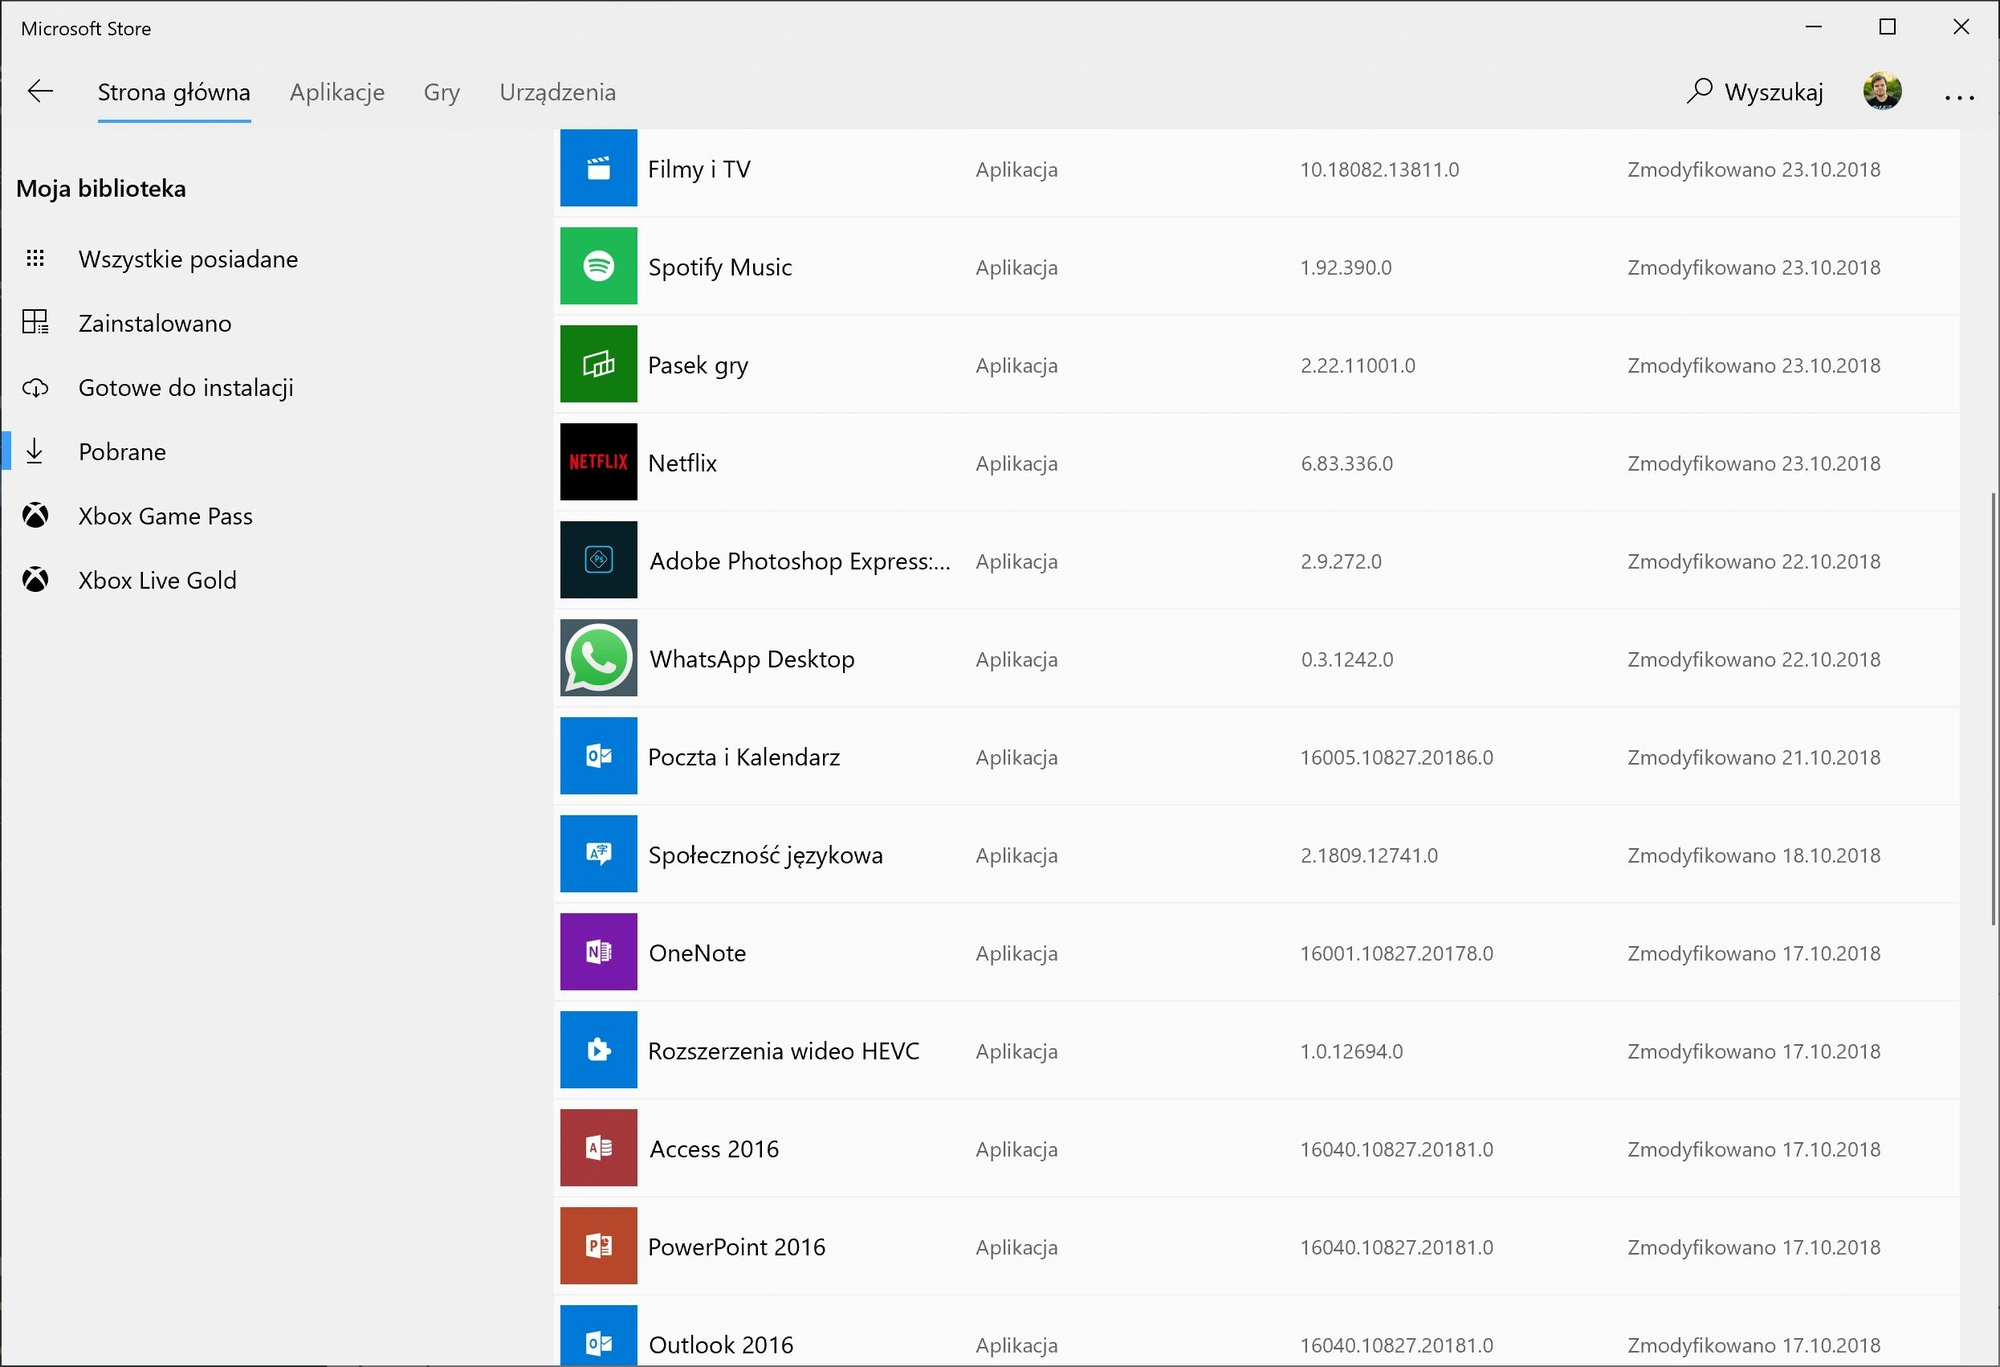The image size is (2000, 1367).
Task: Click the WhatsApp Desktop icon
Action: click(x=598, y=658)
